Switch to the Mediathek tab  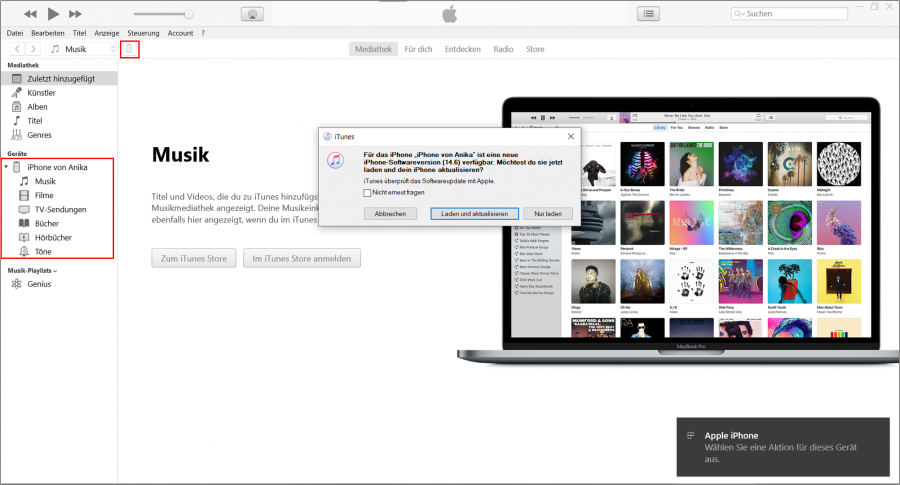(373, 49)
